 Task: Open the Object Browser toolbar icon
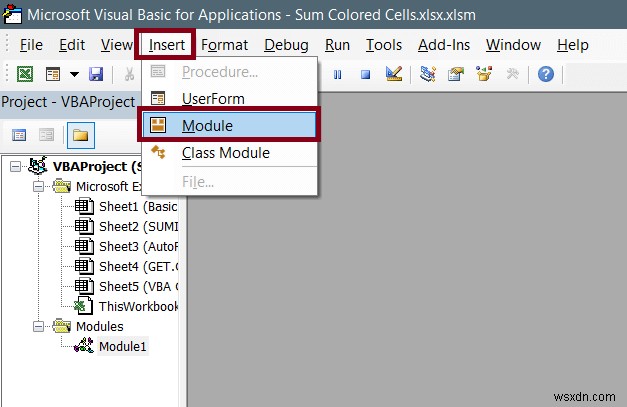pyautogui.click(x=484, y=74)
